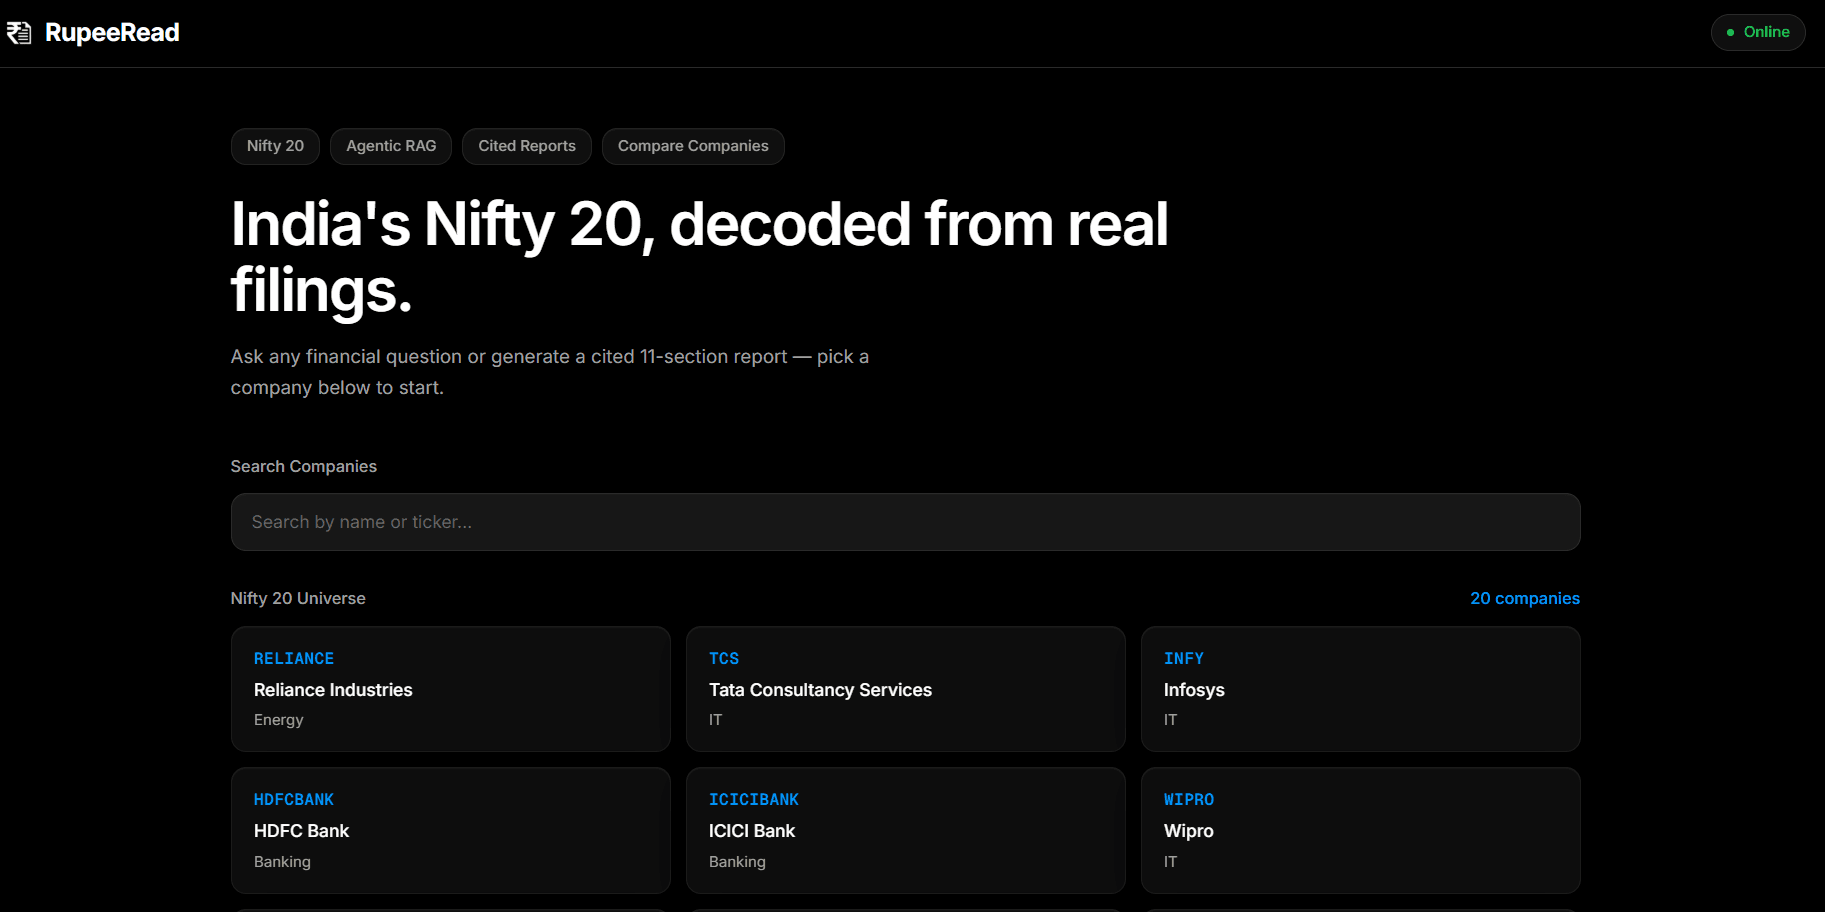Open the Compare Companies pill
The image size is (1825, 912).
pos(693,146)
